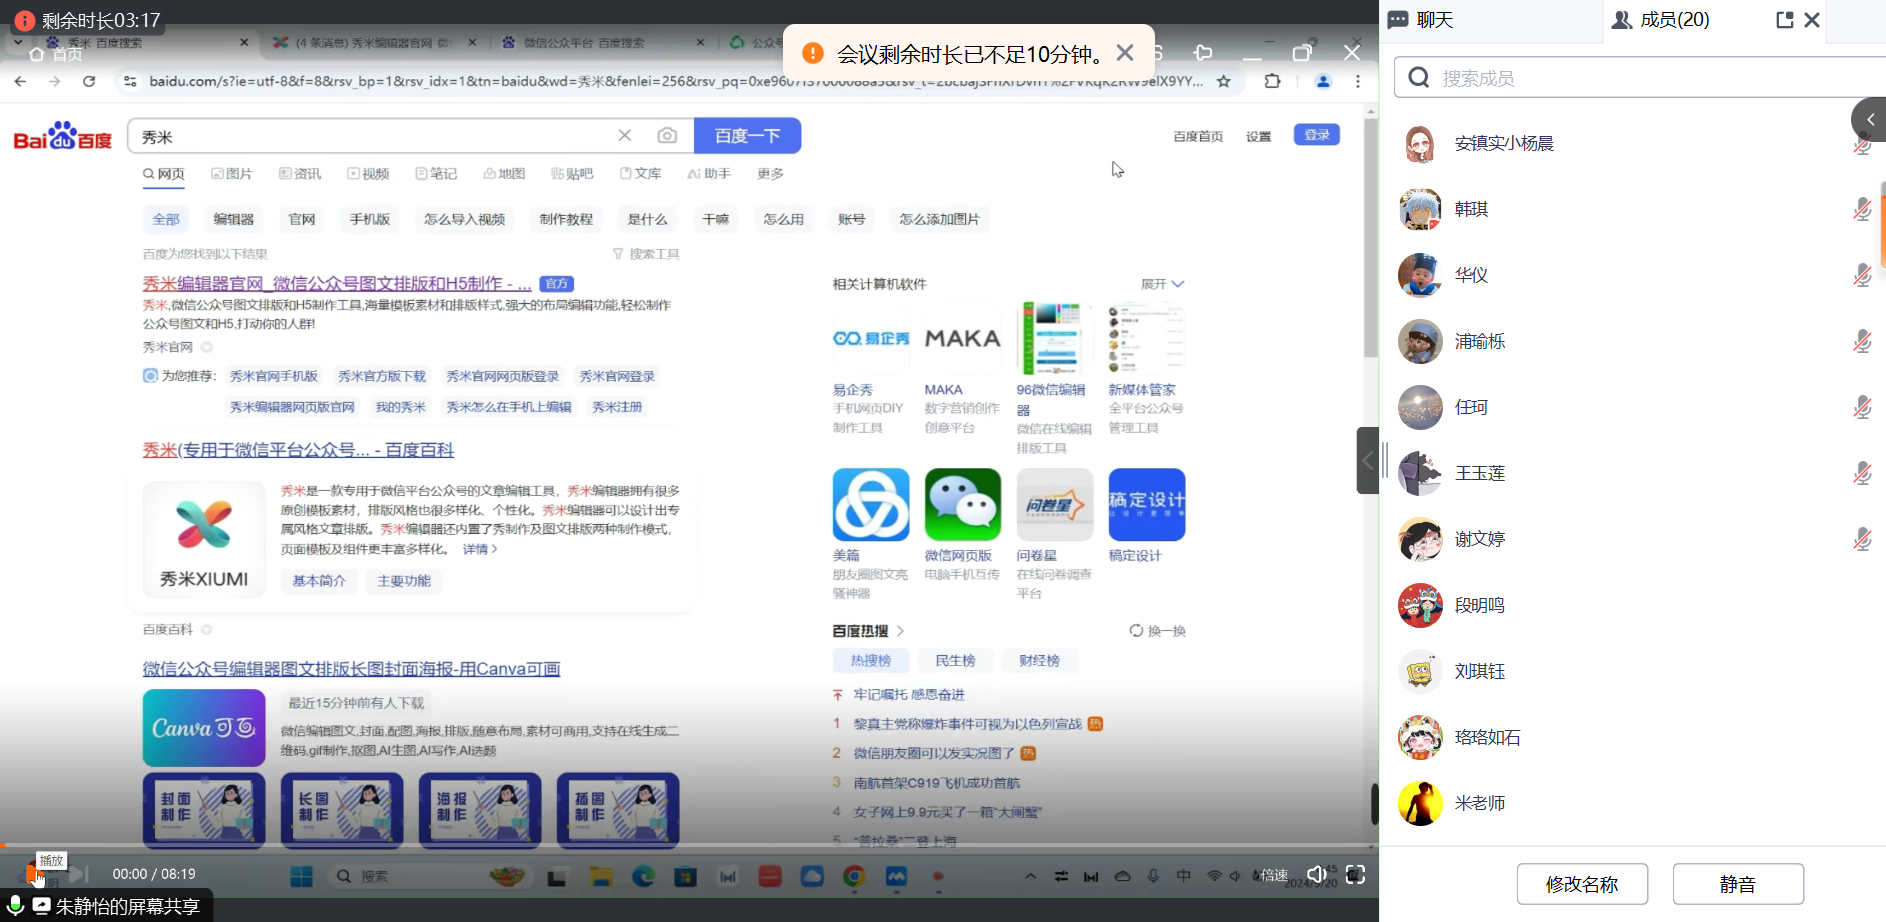This screenshot has width=1886, height=922.
Task: Click the 修改名称 rename button
Action: (1582, 884)
